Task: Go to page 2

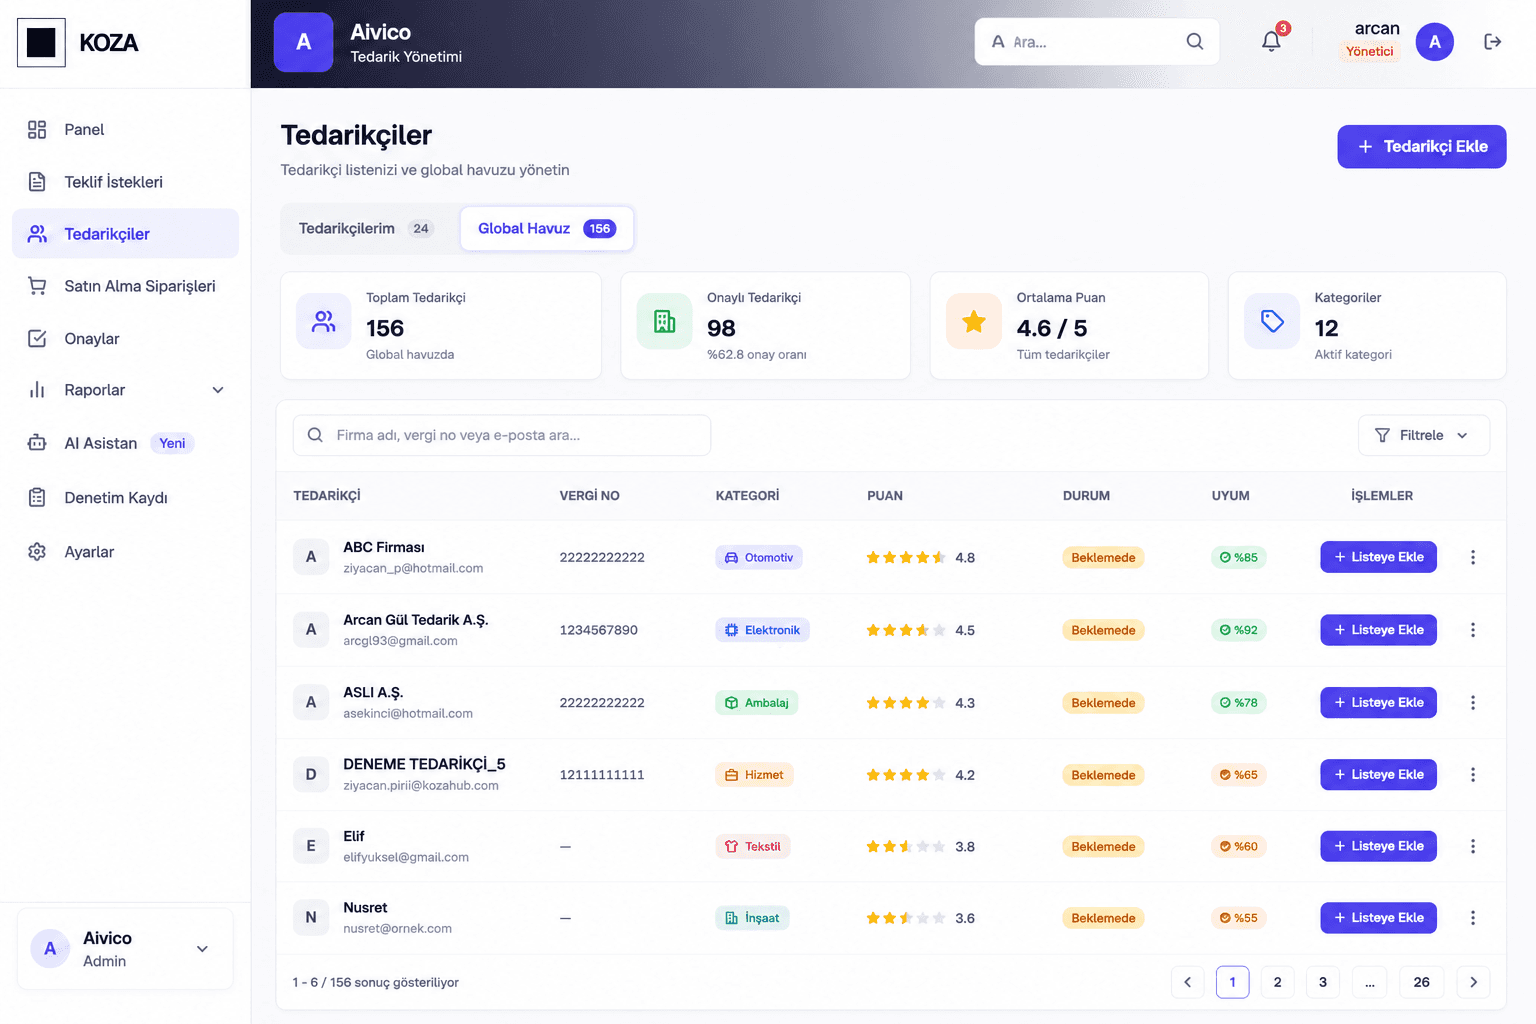Action: (1277, 982)
